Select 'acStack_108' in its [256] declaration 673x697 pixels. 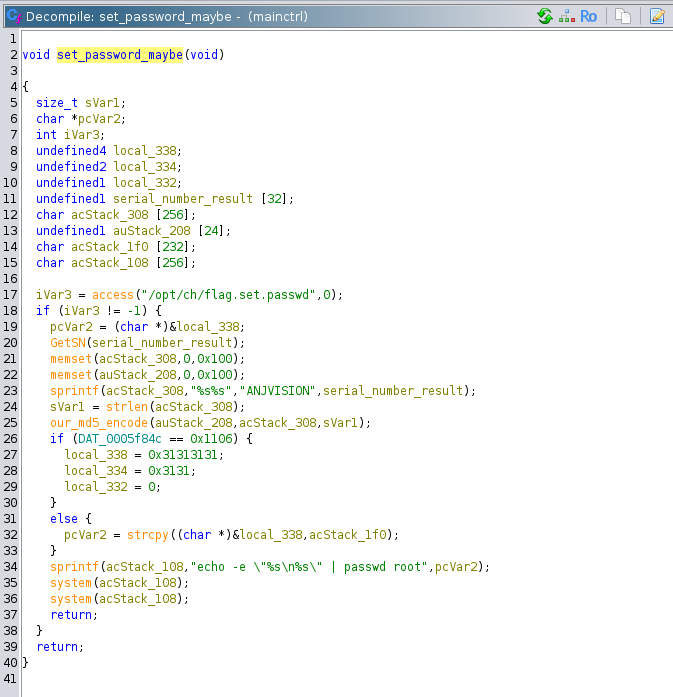pyautogui.click(x=110, y=263)
